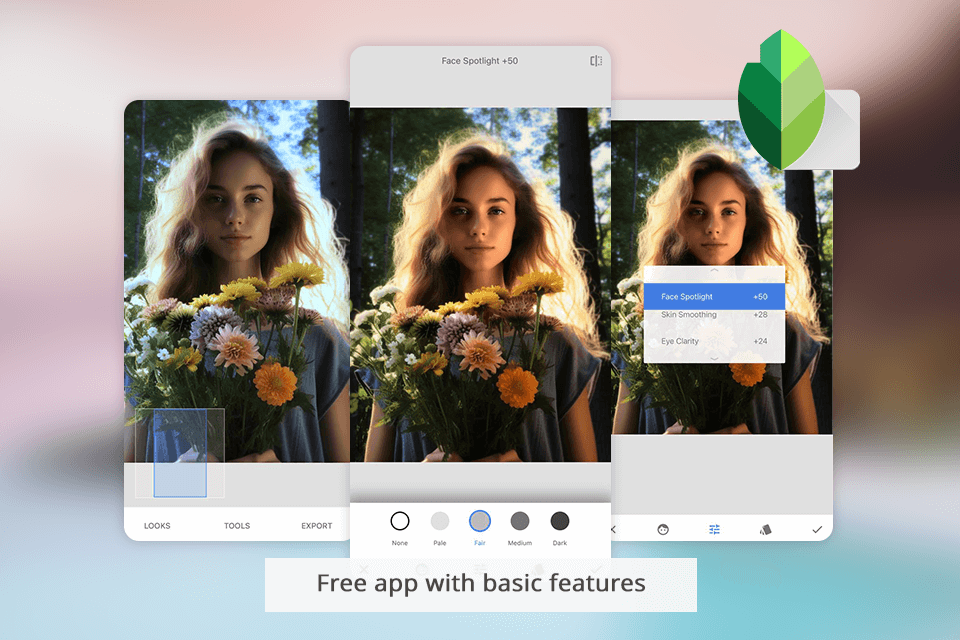Select the Fair skin tone swatch
The image size is (960, 640).
coord(479,521)
